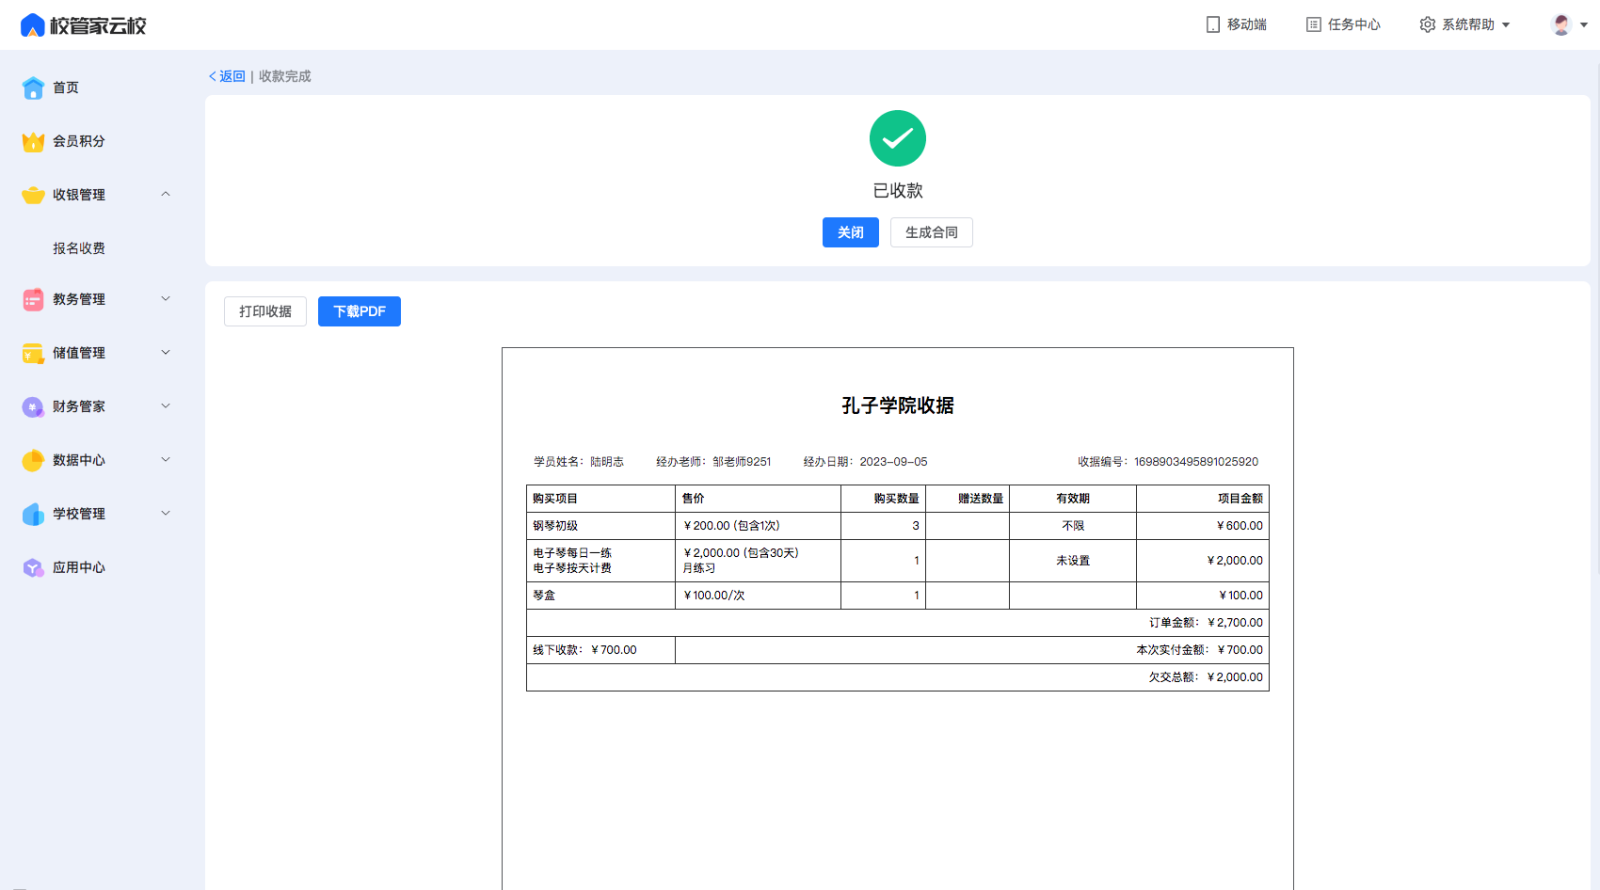
Task: Click the 数据中心 pie chart icon
Action: [x=33, y=460]
